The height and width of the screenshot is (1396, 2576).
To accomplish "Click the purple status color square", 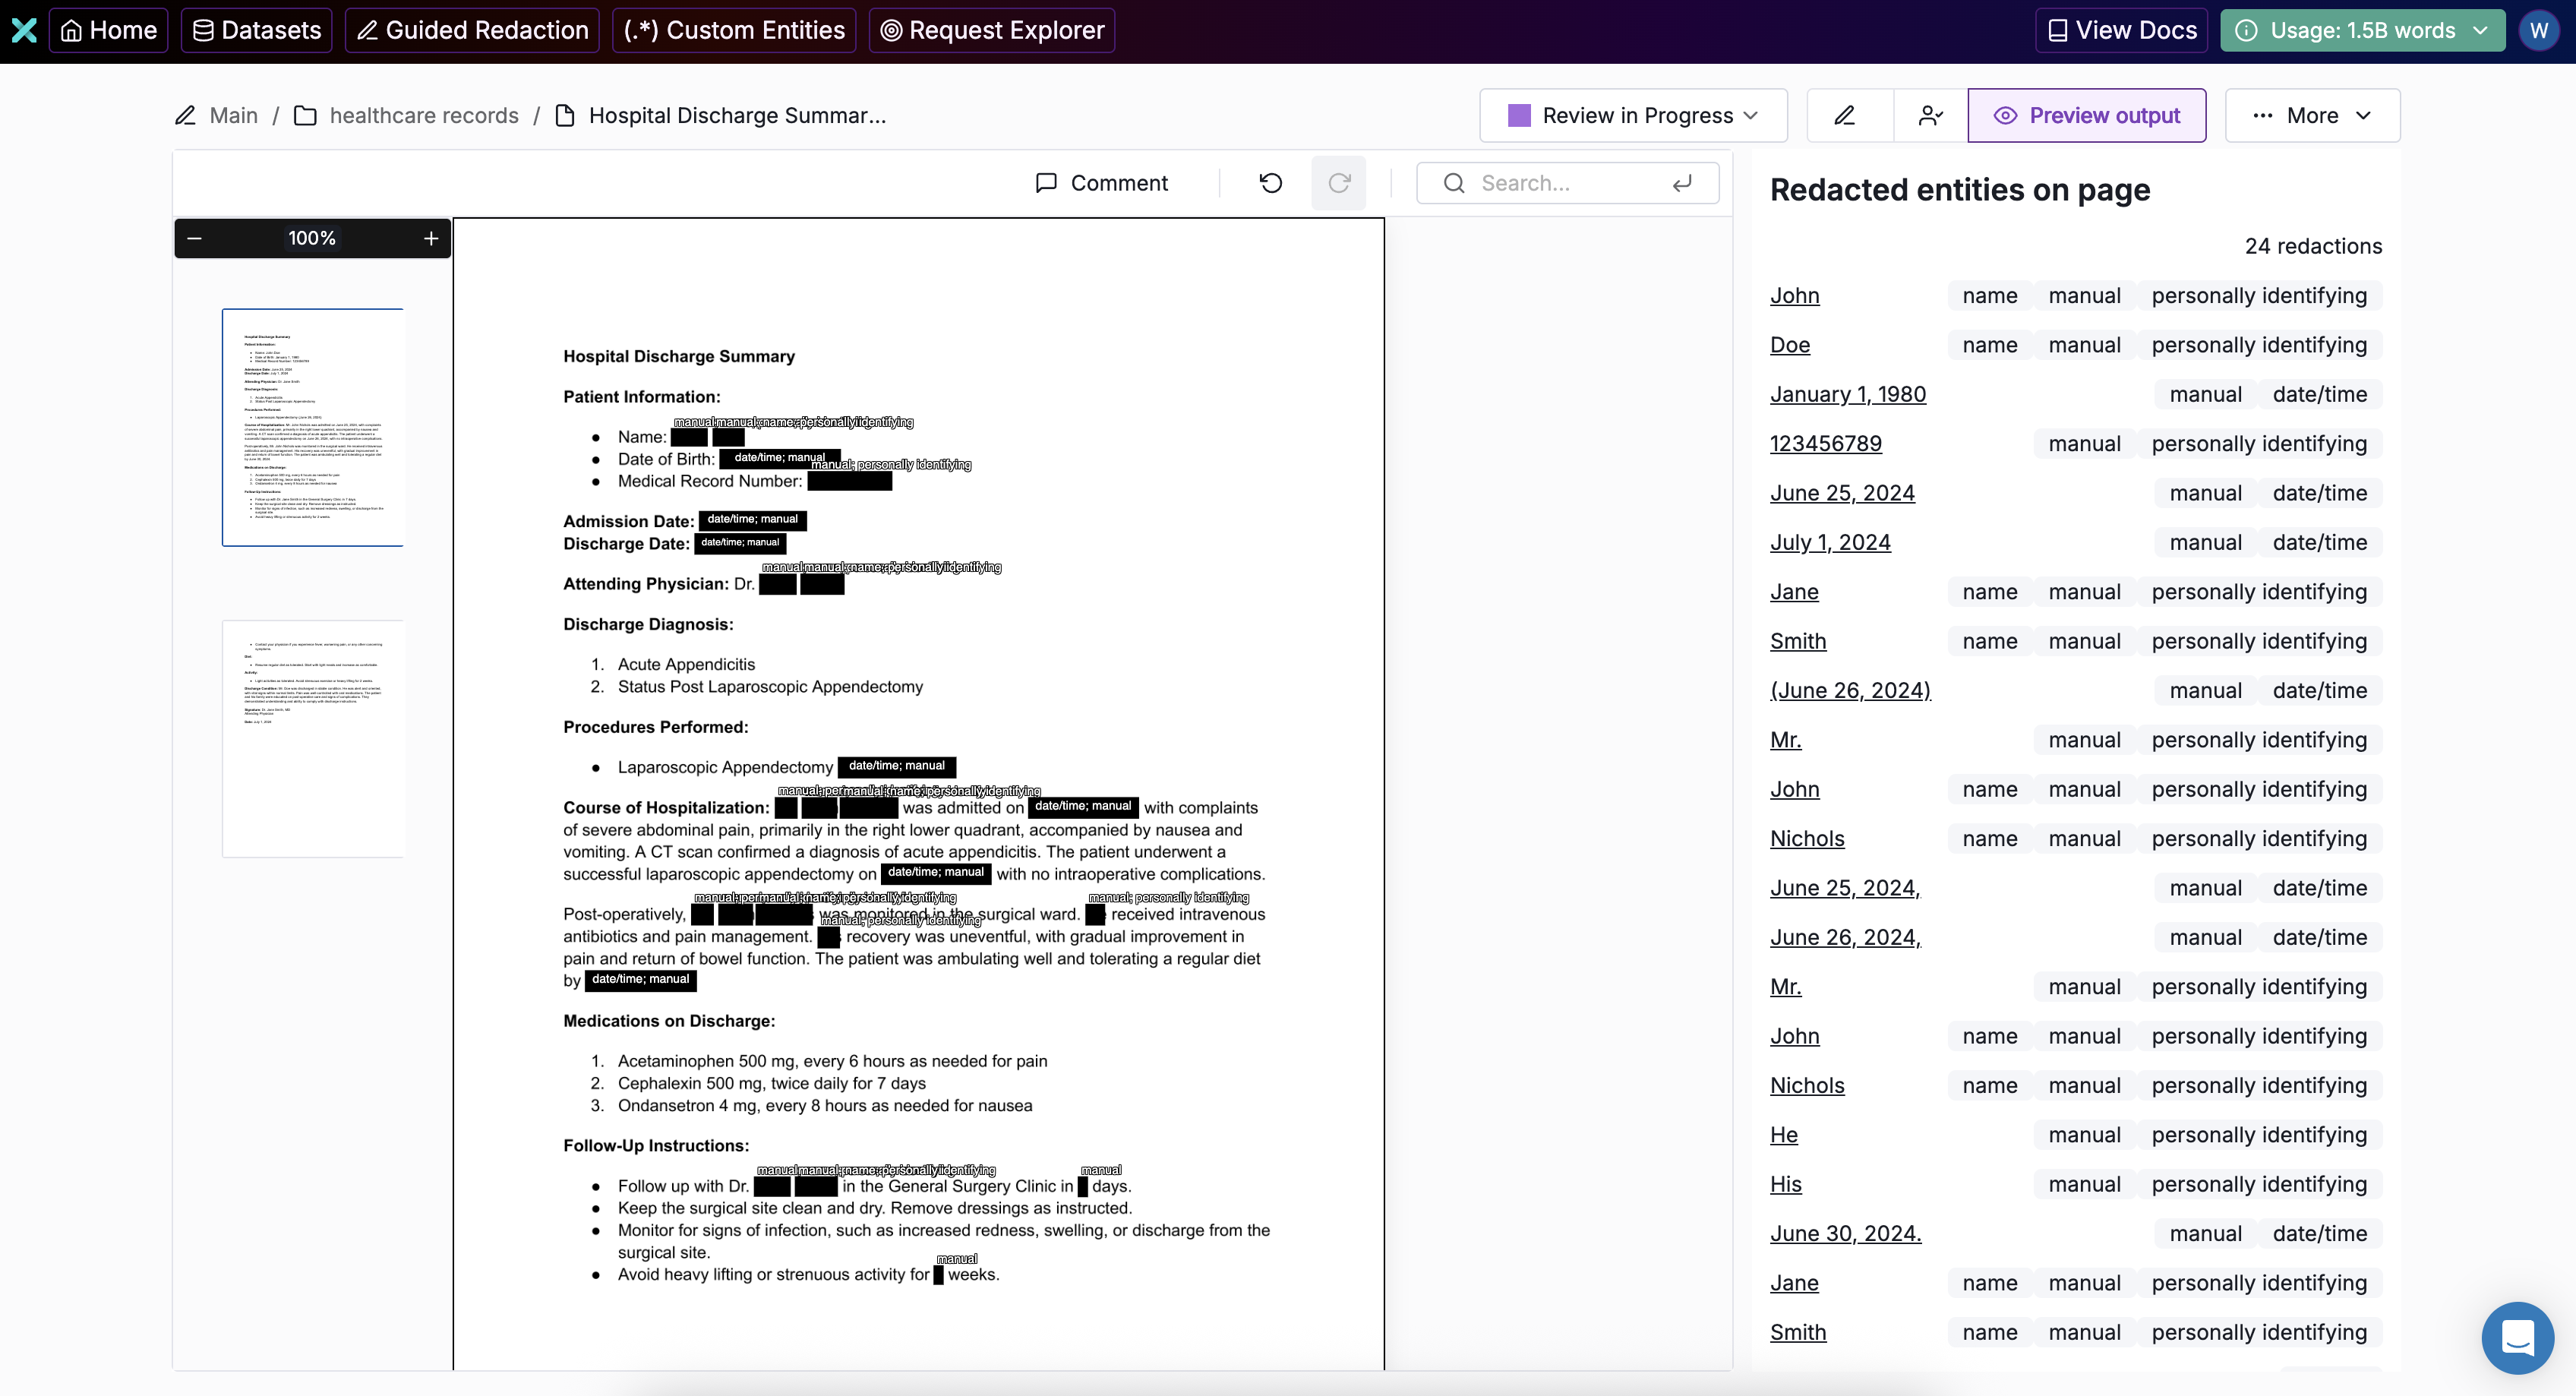I will 1519,116.
